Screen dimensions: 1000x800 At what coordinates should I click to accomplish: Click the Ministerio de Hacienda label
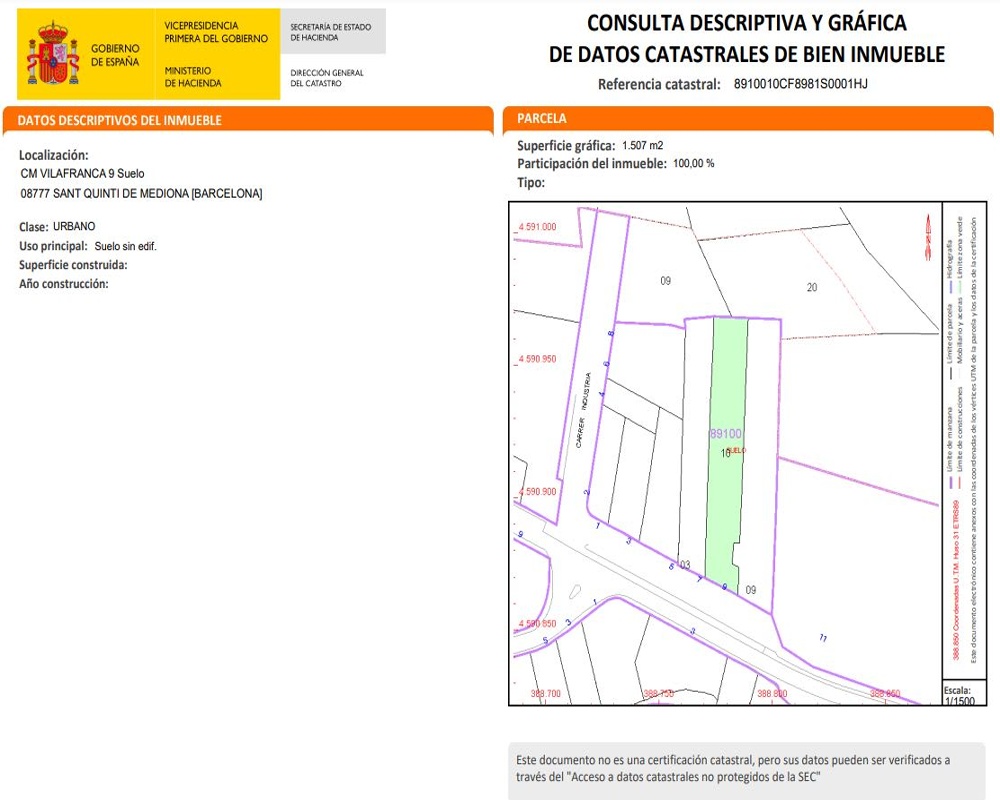point(193,77)
